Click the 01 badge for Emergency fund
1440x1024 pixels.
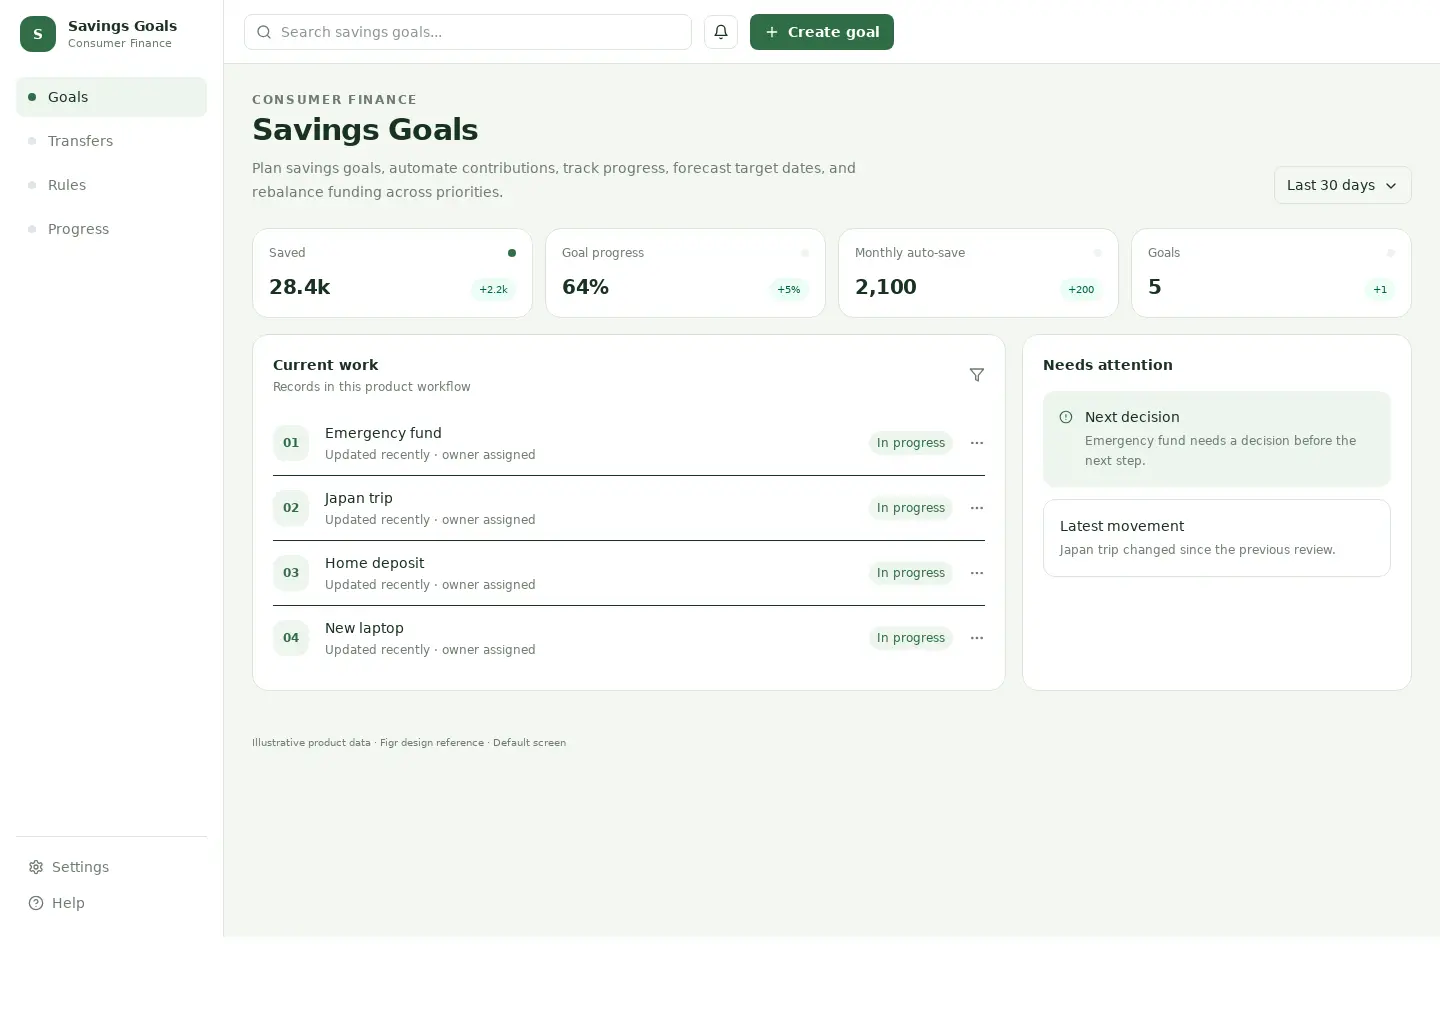291,443
